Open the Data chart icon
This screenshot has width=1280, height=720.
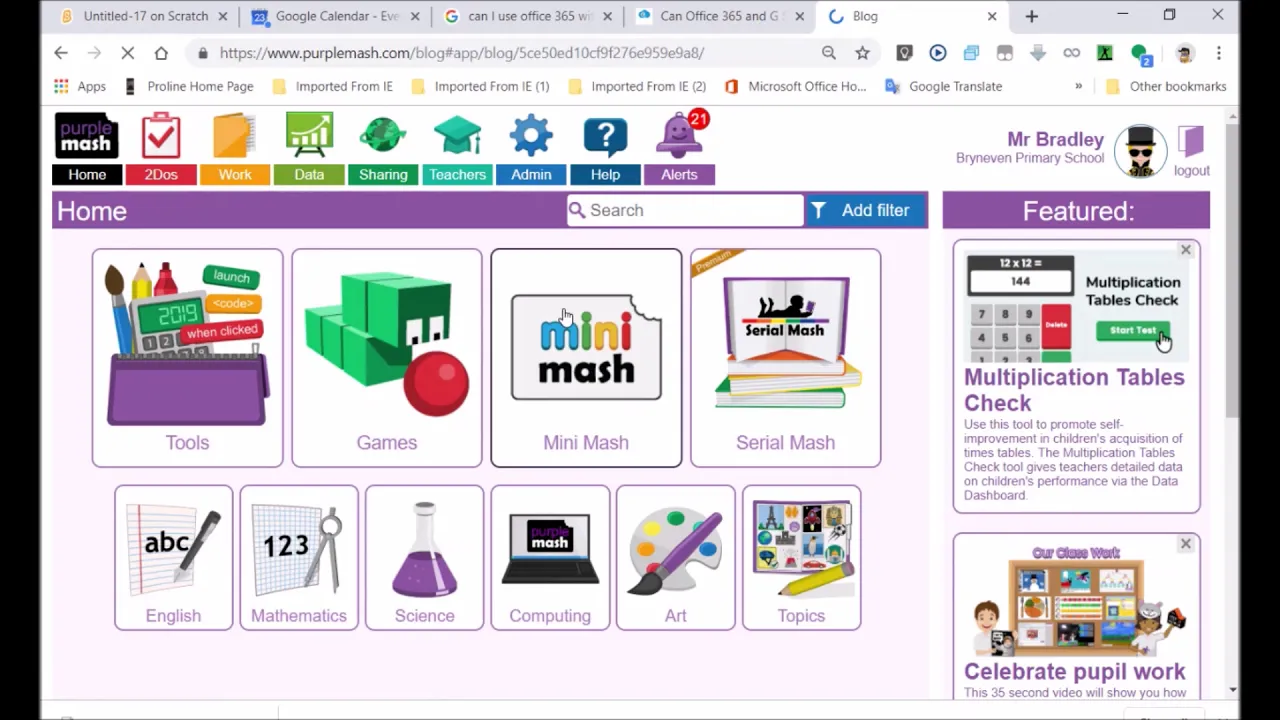click(309, 134)
